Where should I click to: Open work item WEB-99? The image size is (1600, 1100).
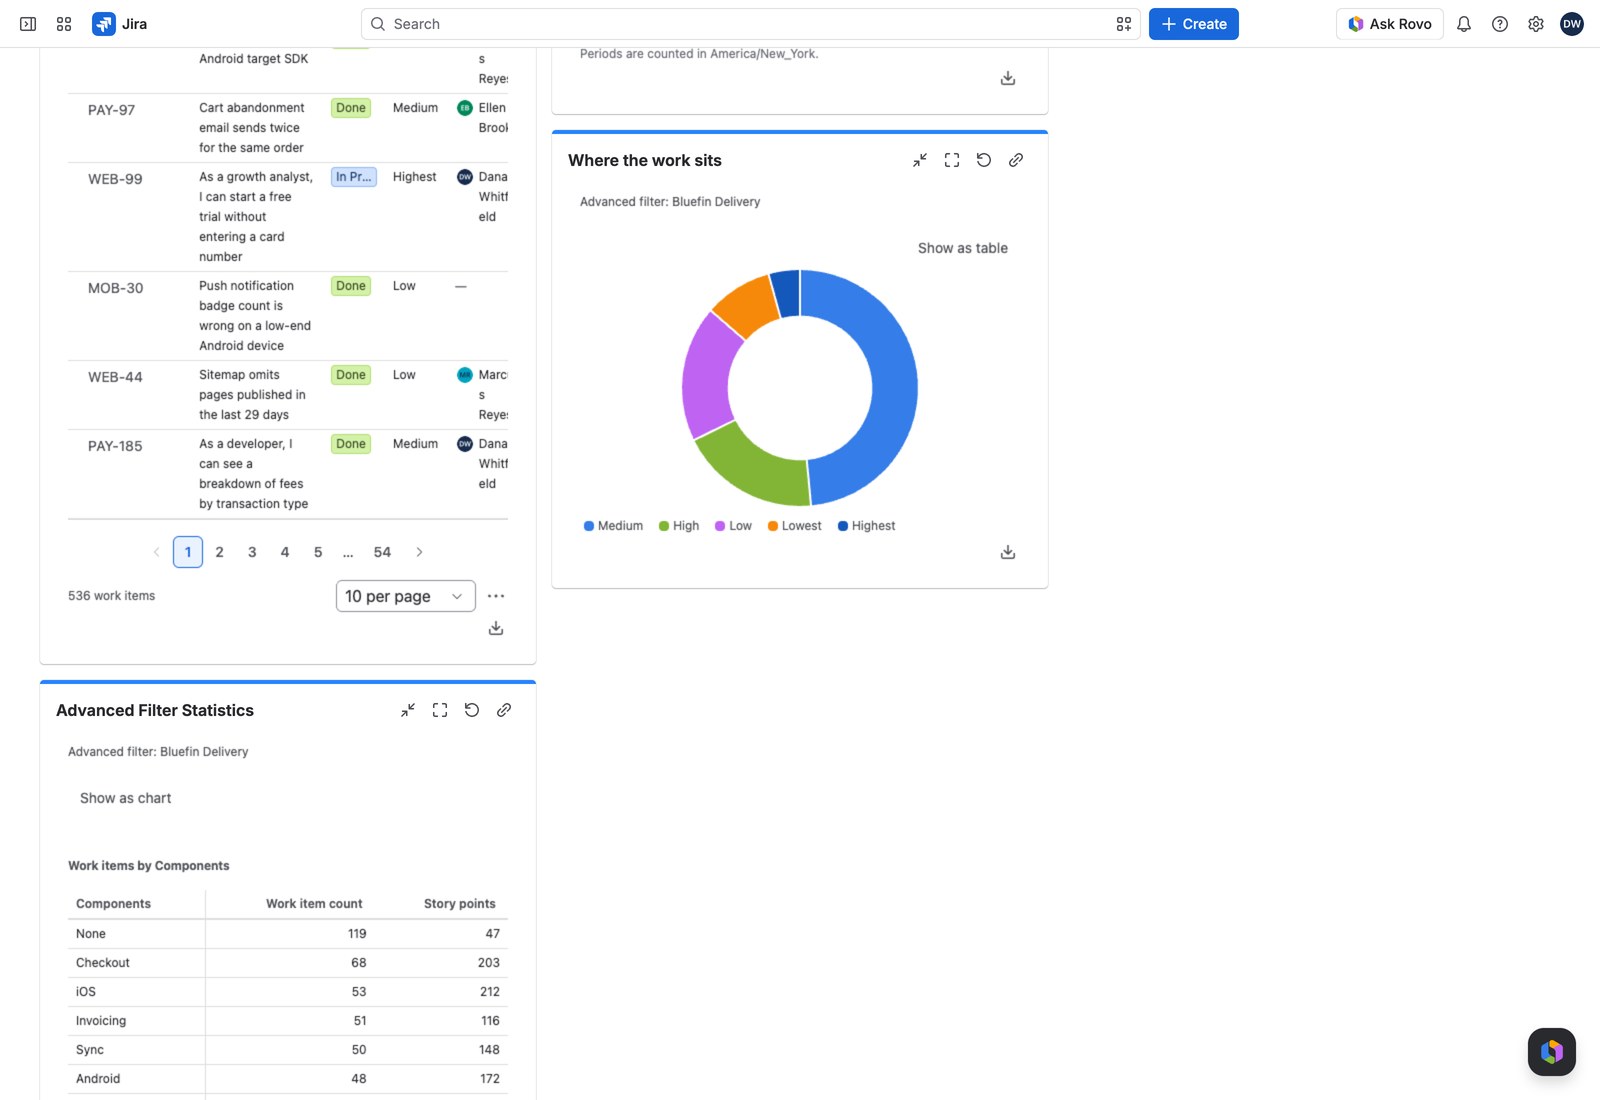point(115,179)
